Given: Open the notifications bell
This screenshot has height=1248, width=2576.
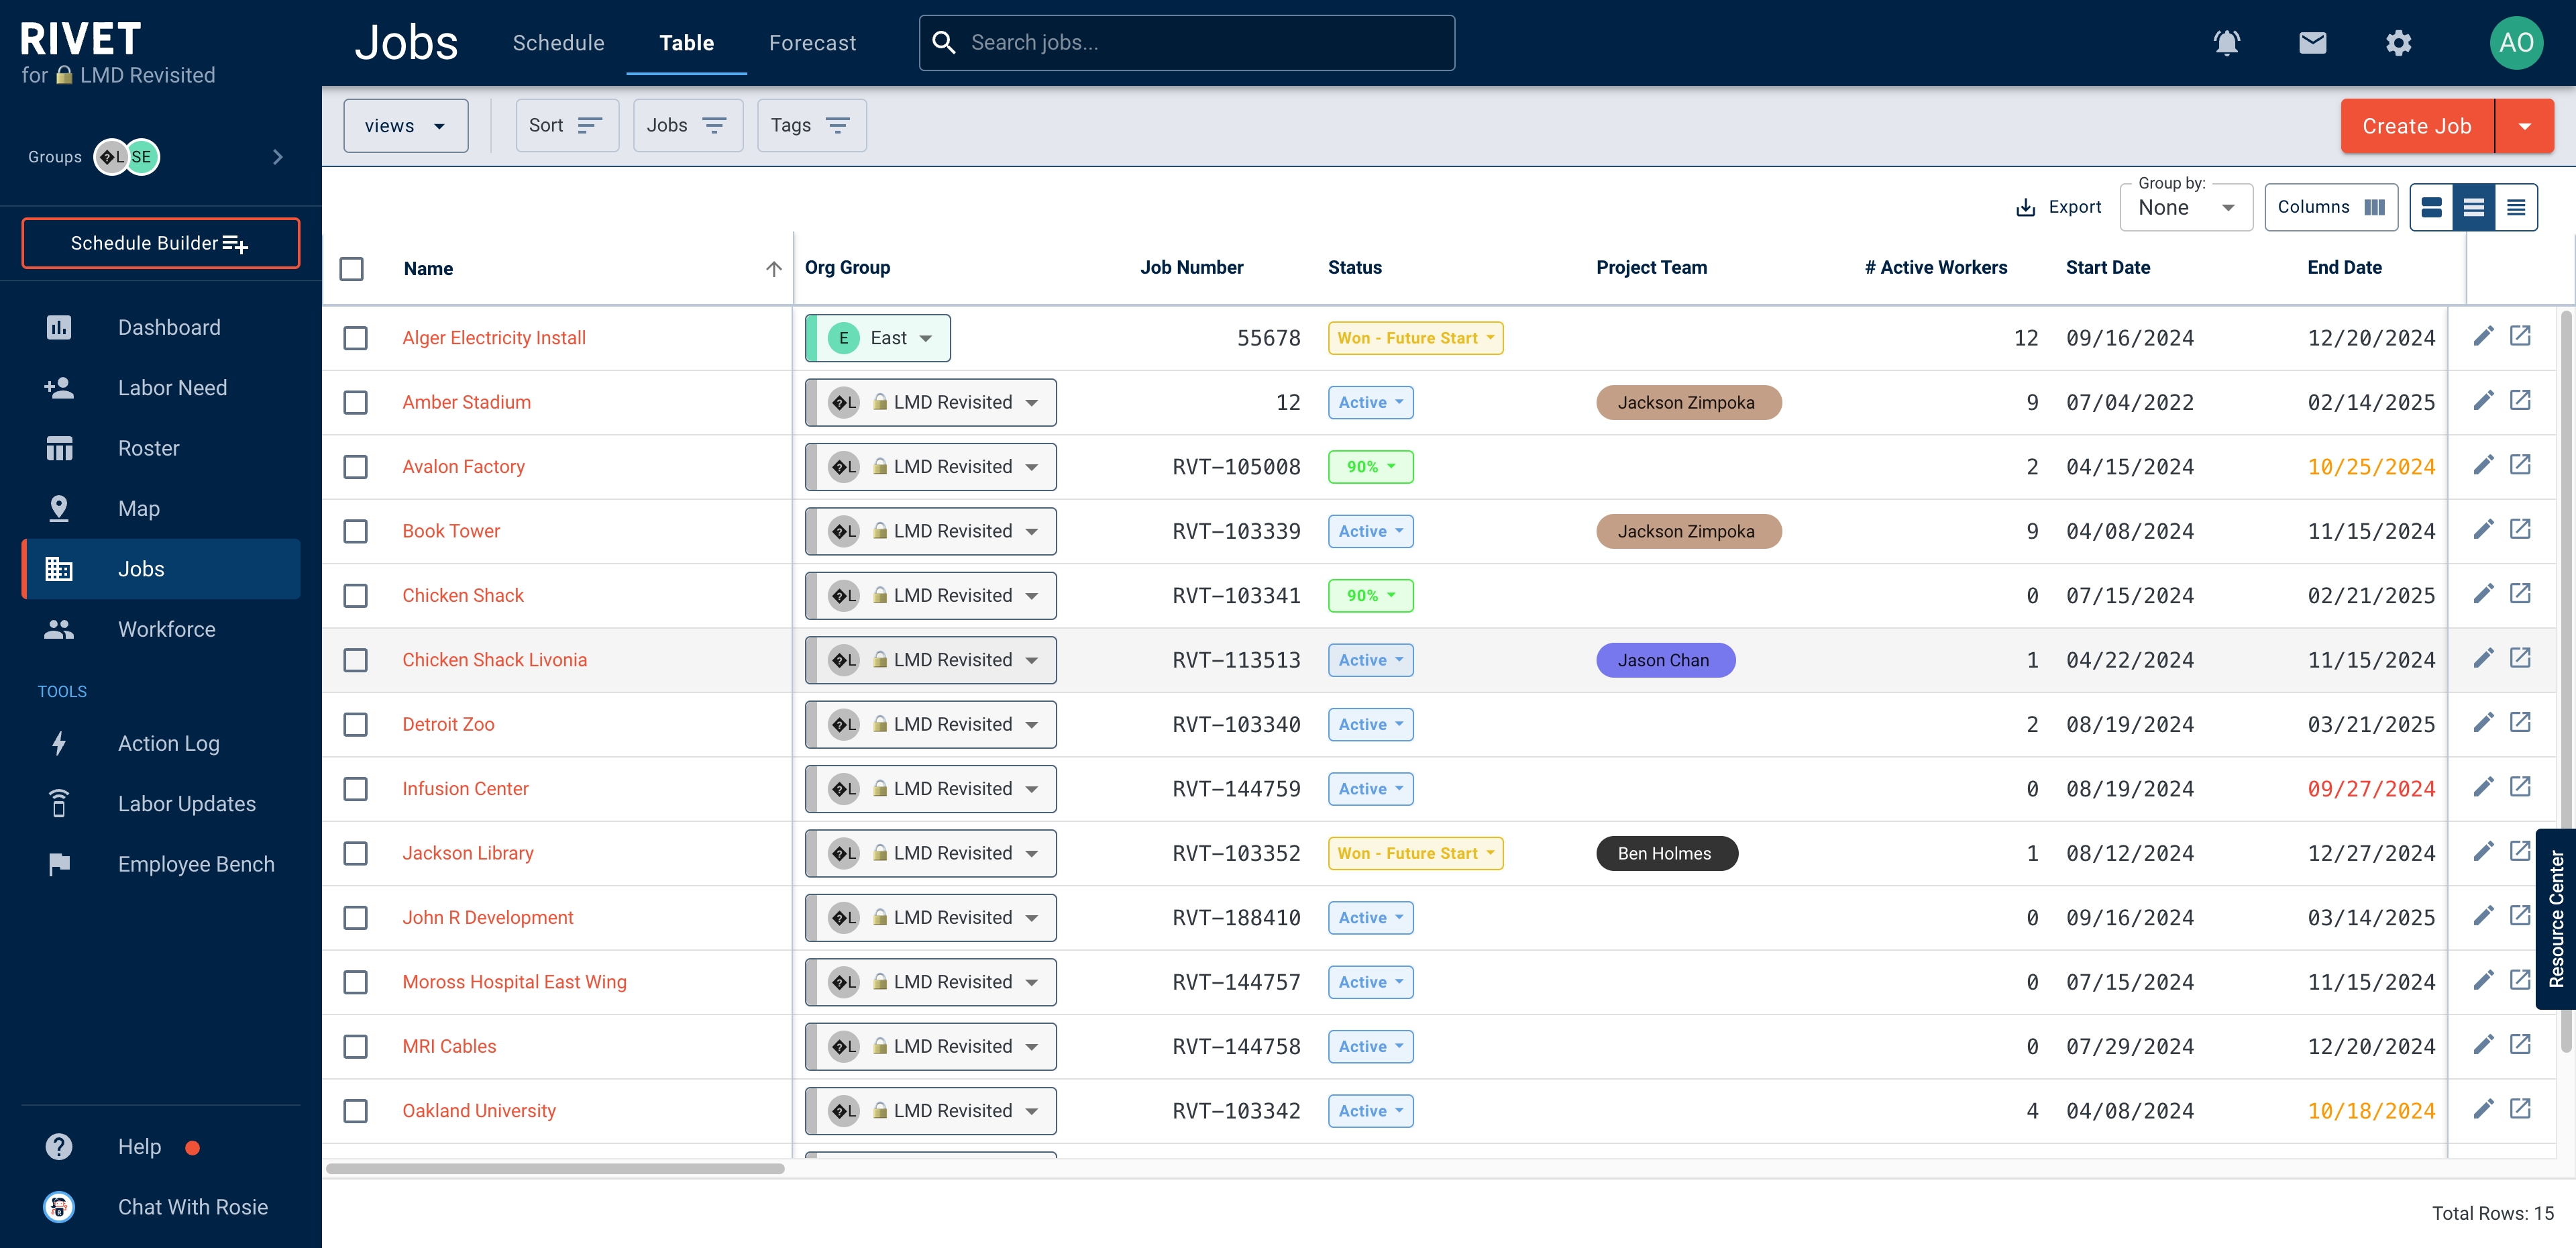Looking at the screenshot, I should (2226, 42).
